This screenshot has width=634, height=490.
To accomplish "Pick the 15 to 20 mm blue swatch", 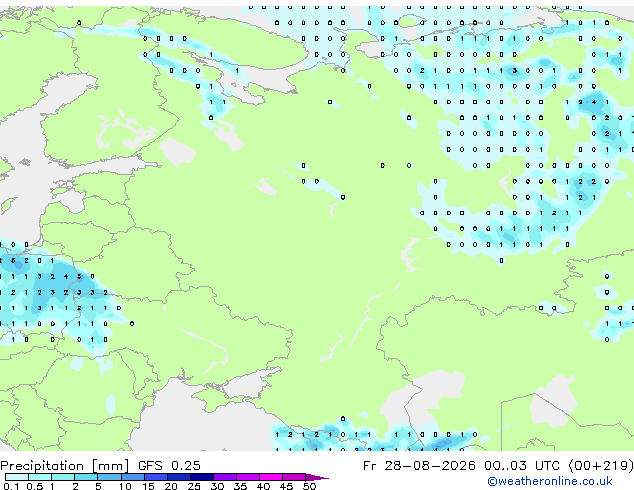I will (155, 477).
